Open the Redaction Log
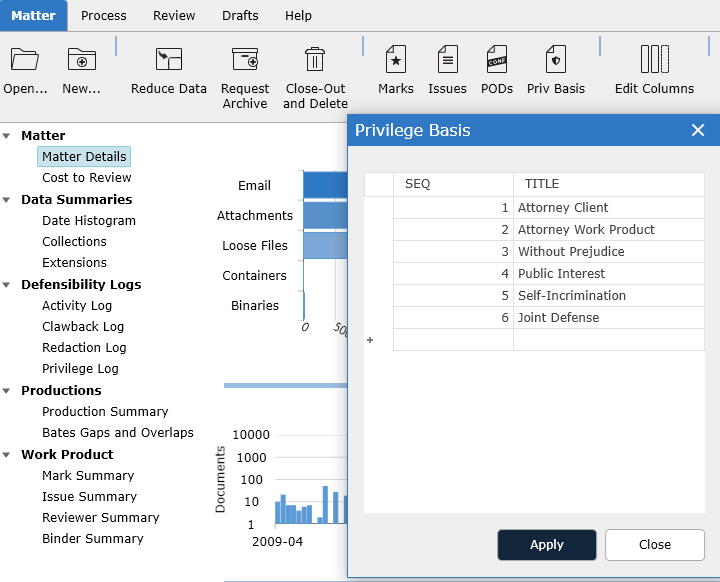This screenshot has height=582, width=720. coord(84,348)
